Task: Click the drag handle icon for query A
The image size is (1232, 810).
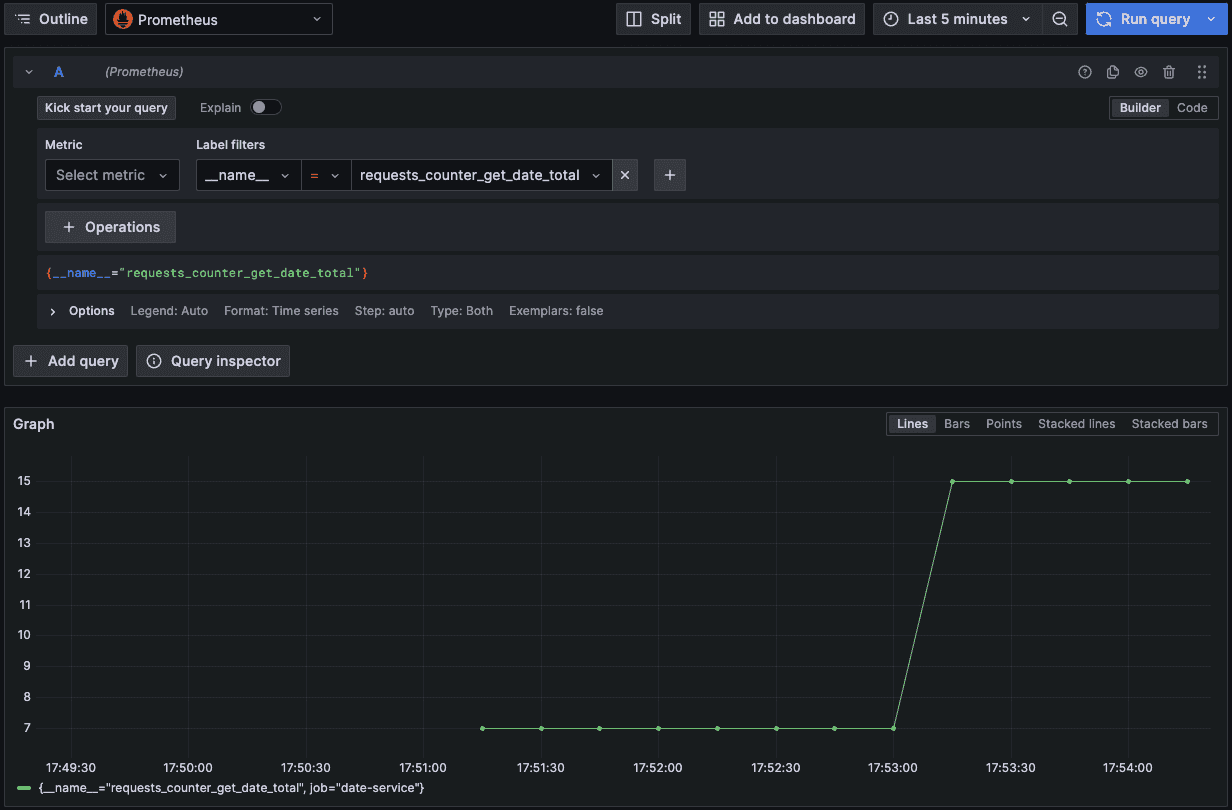Action: (1202, 72)
